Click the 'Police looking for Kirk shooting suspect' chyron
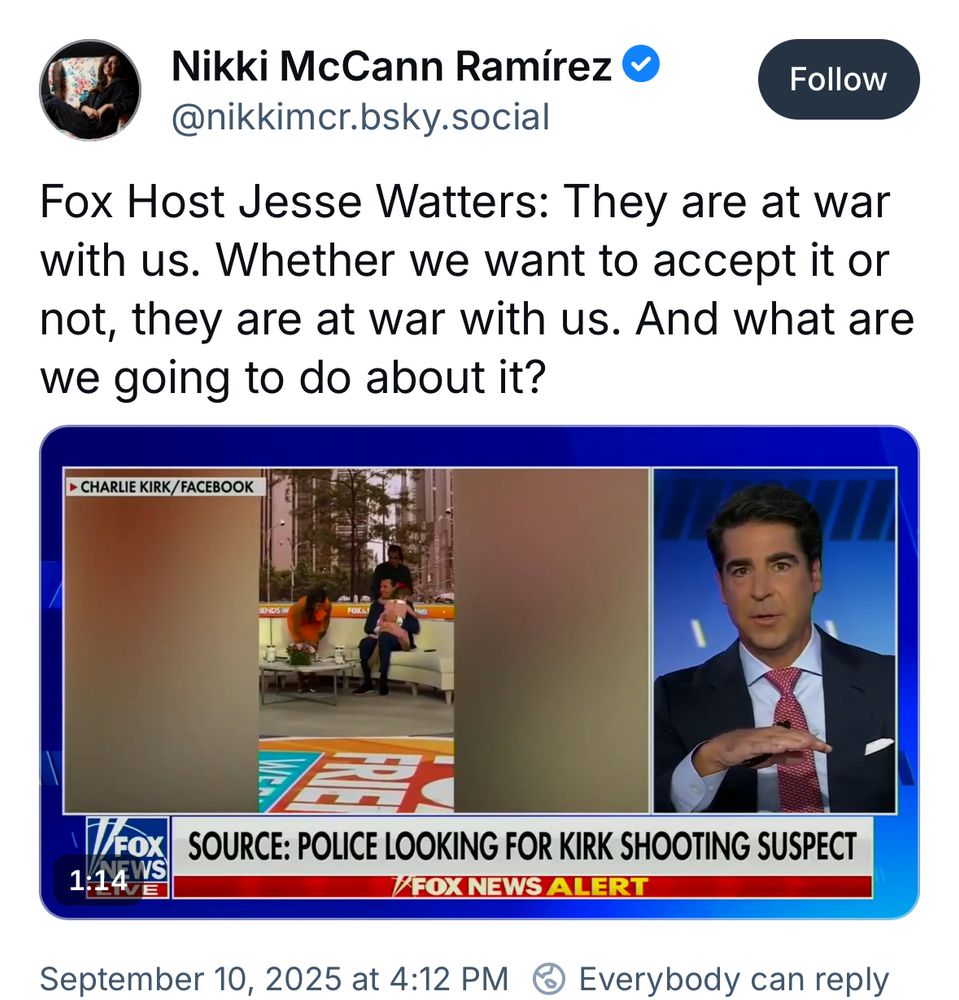959x1000 pixels. (x=522, y=846)
